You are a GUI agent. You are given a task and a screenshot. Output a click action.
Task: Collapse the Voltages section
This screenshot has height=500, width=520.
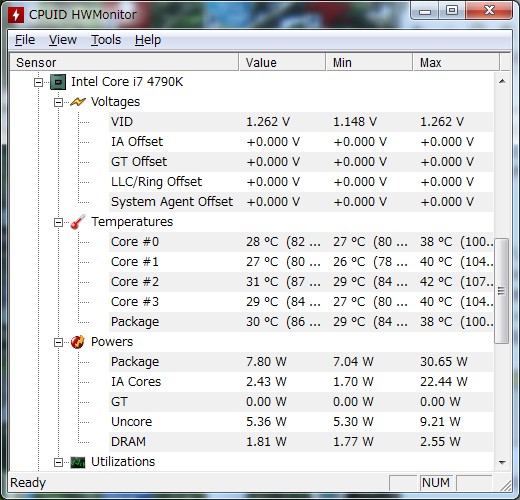58,102
